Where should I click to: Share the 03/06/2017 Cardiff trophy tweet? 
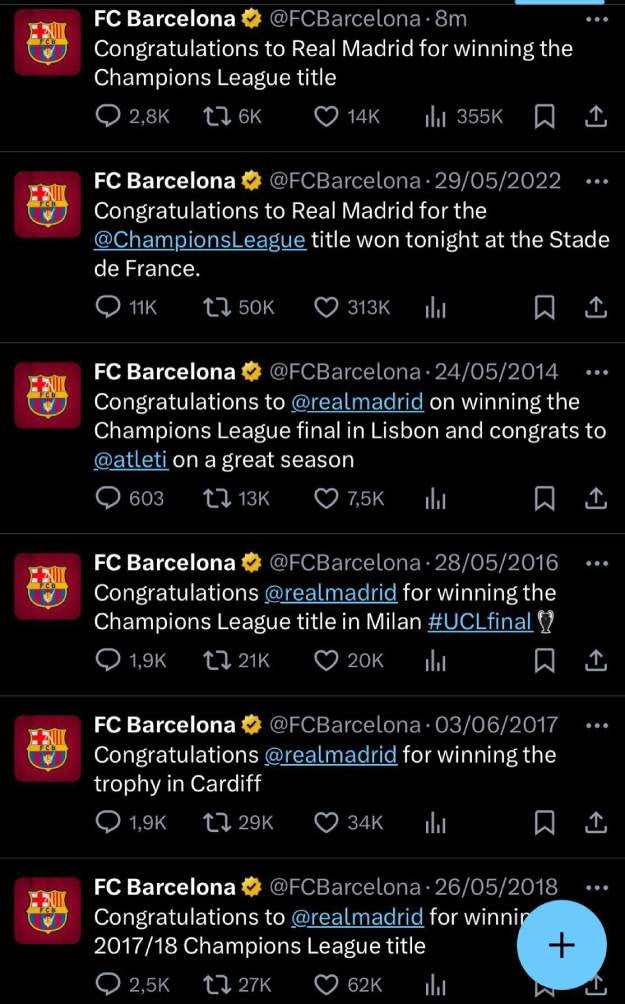click(x=595, y=822)
